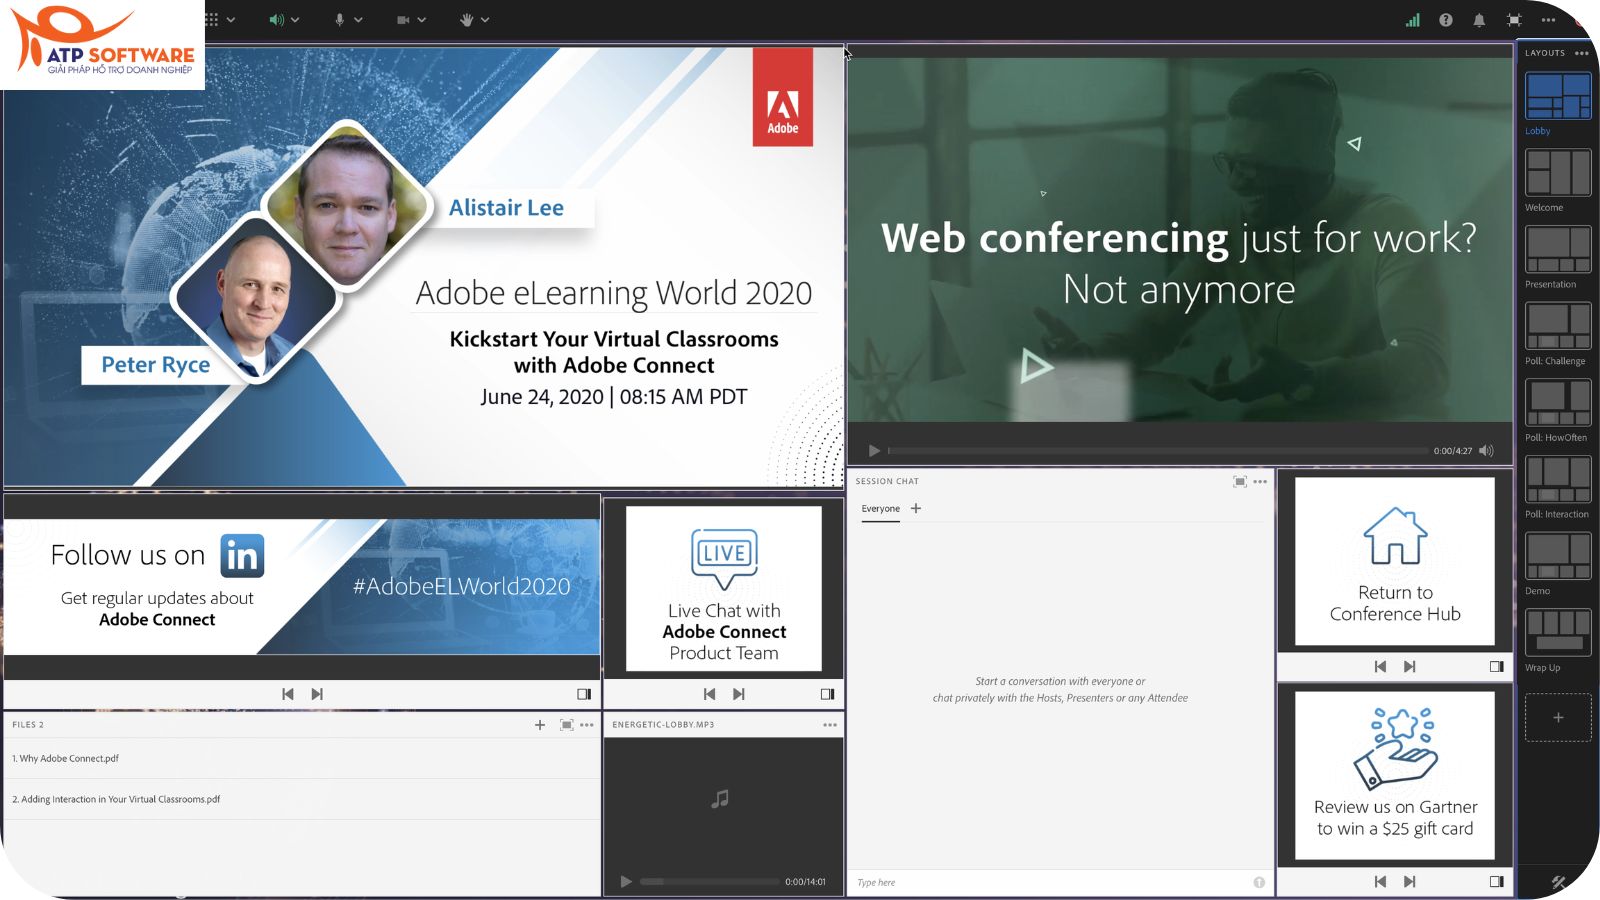Select the Presentation layout
The height and width of the screenshot is (900, 1600).
(x=1557, y=252)
